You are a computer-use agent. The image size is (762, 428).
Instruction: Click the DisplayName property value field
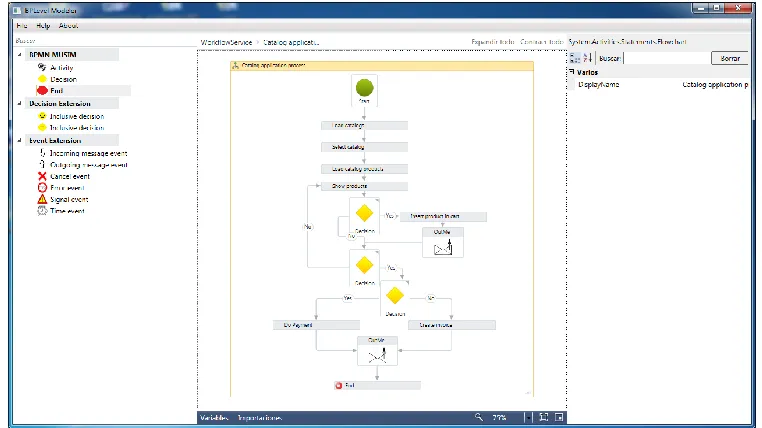click(x=714, y=85)
